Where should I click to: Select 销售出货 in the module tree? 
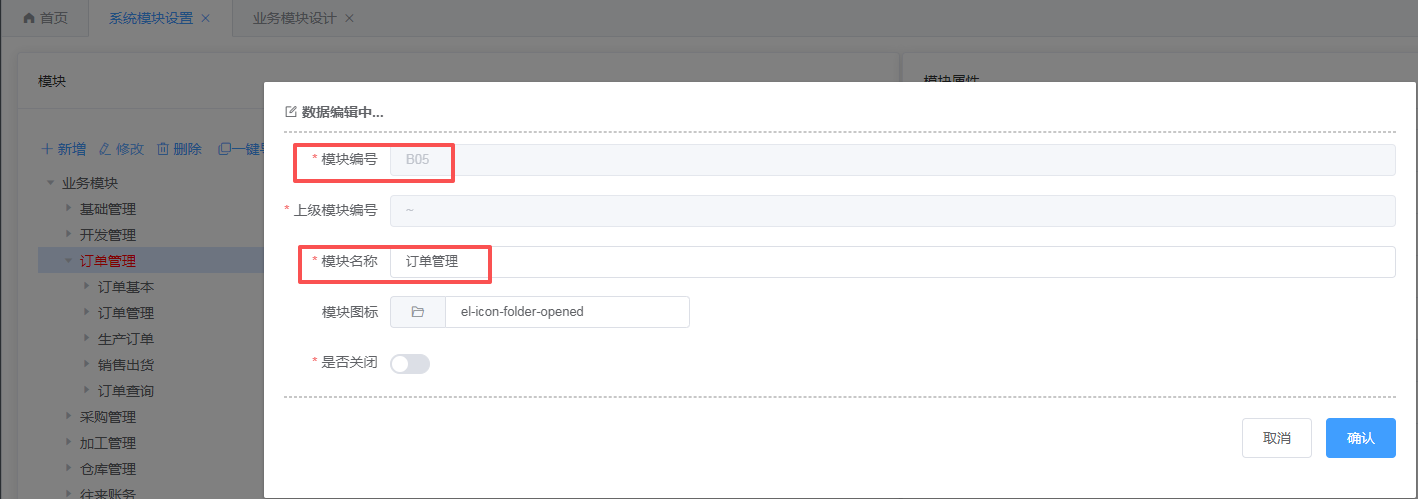[x=126, y=365]
